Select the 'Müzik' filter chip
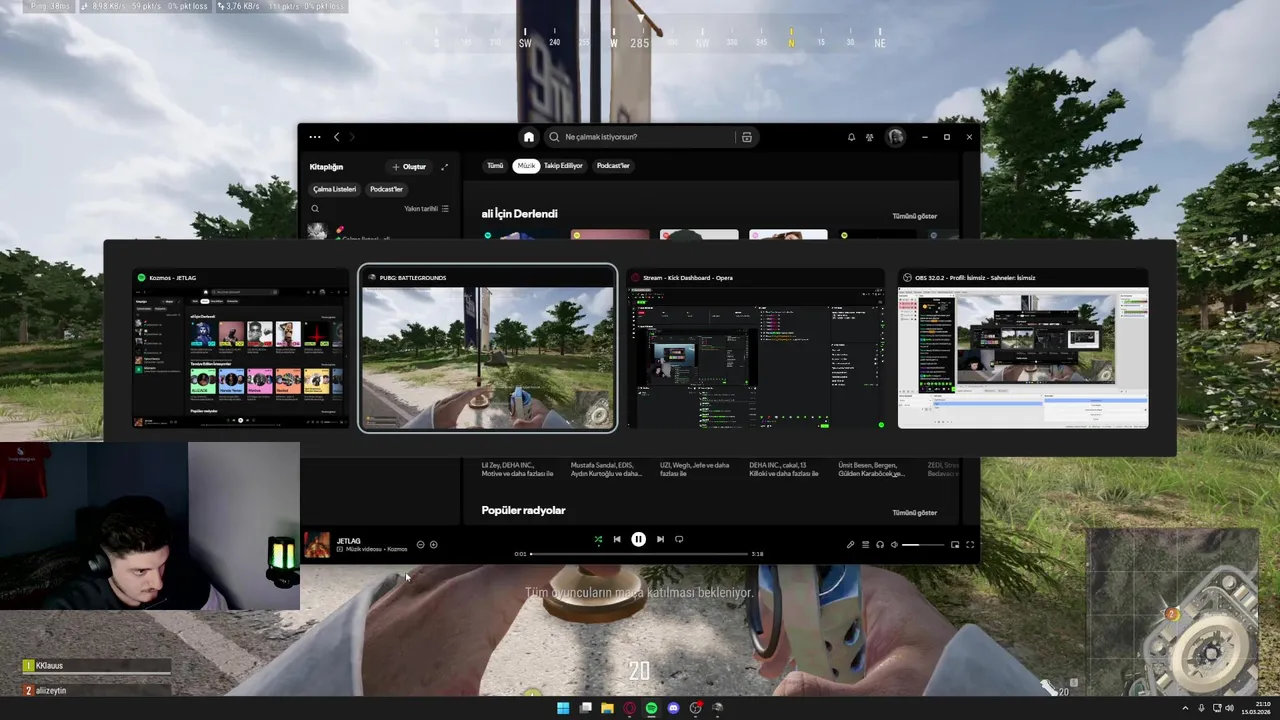Image resolution: width=1280 pixels, height=720 pixels. click(526, 166)
